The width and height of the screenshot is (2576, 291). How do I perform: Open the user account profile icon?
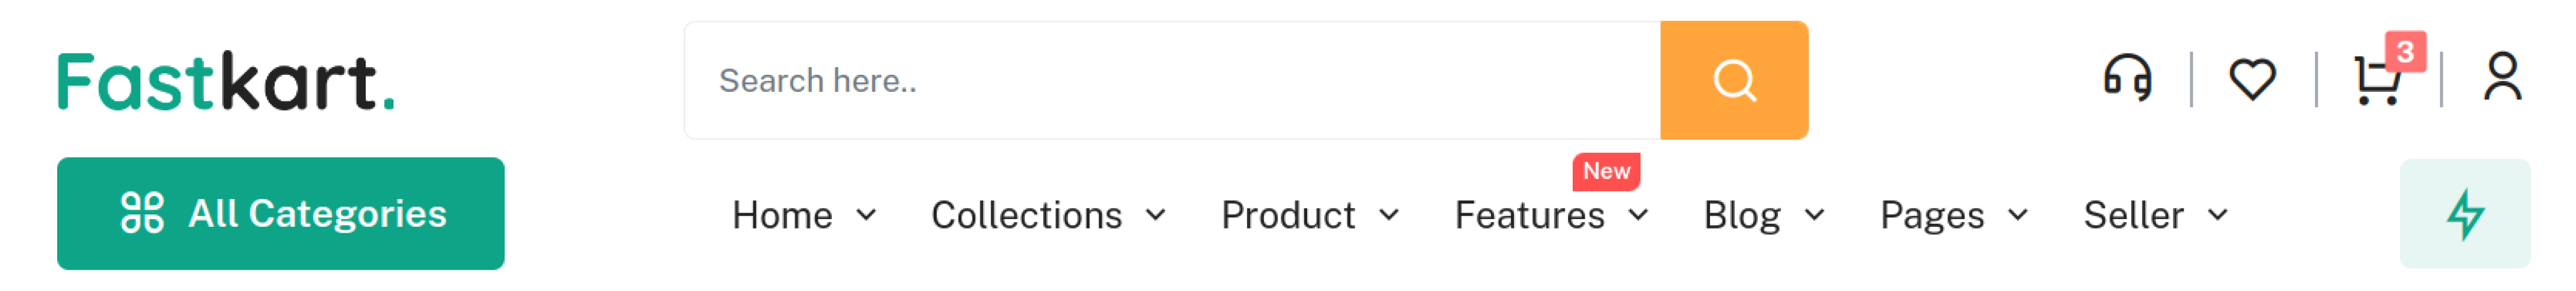2502,78
